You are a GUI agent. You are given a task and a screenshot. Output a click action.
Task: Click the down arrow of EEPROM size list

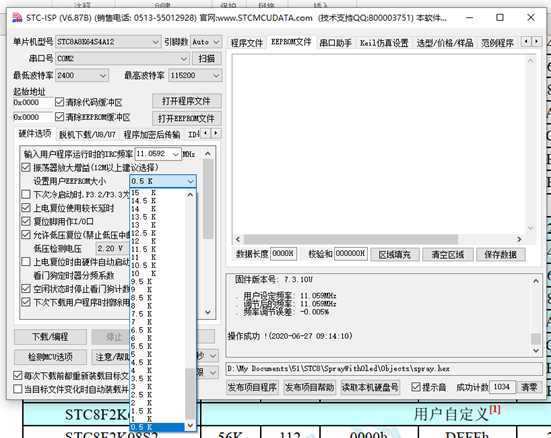point(190,426)
